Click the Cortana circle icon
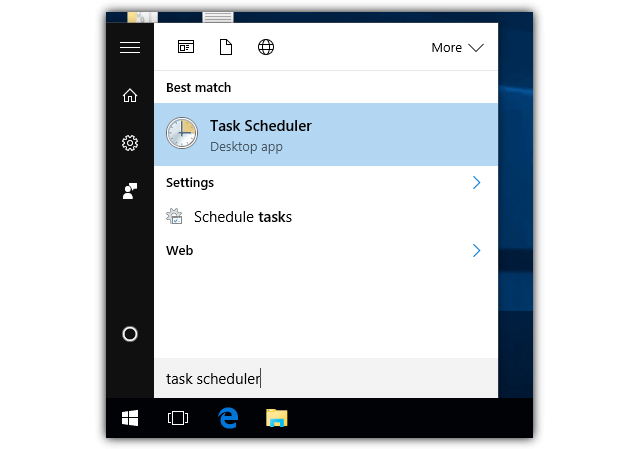640x449 pixels. 130,334
